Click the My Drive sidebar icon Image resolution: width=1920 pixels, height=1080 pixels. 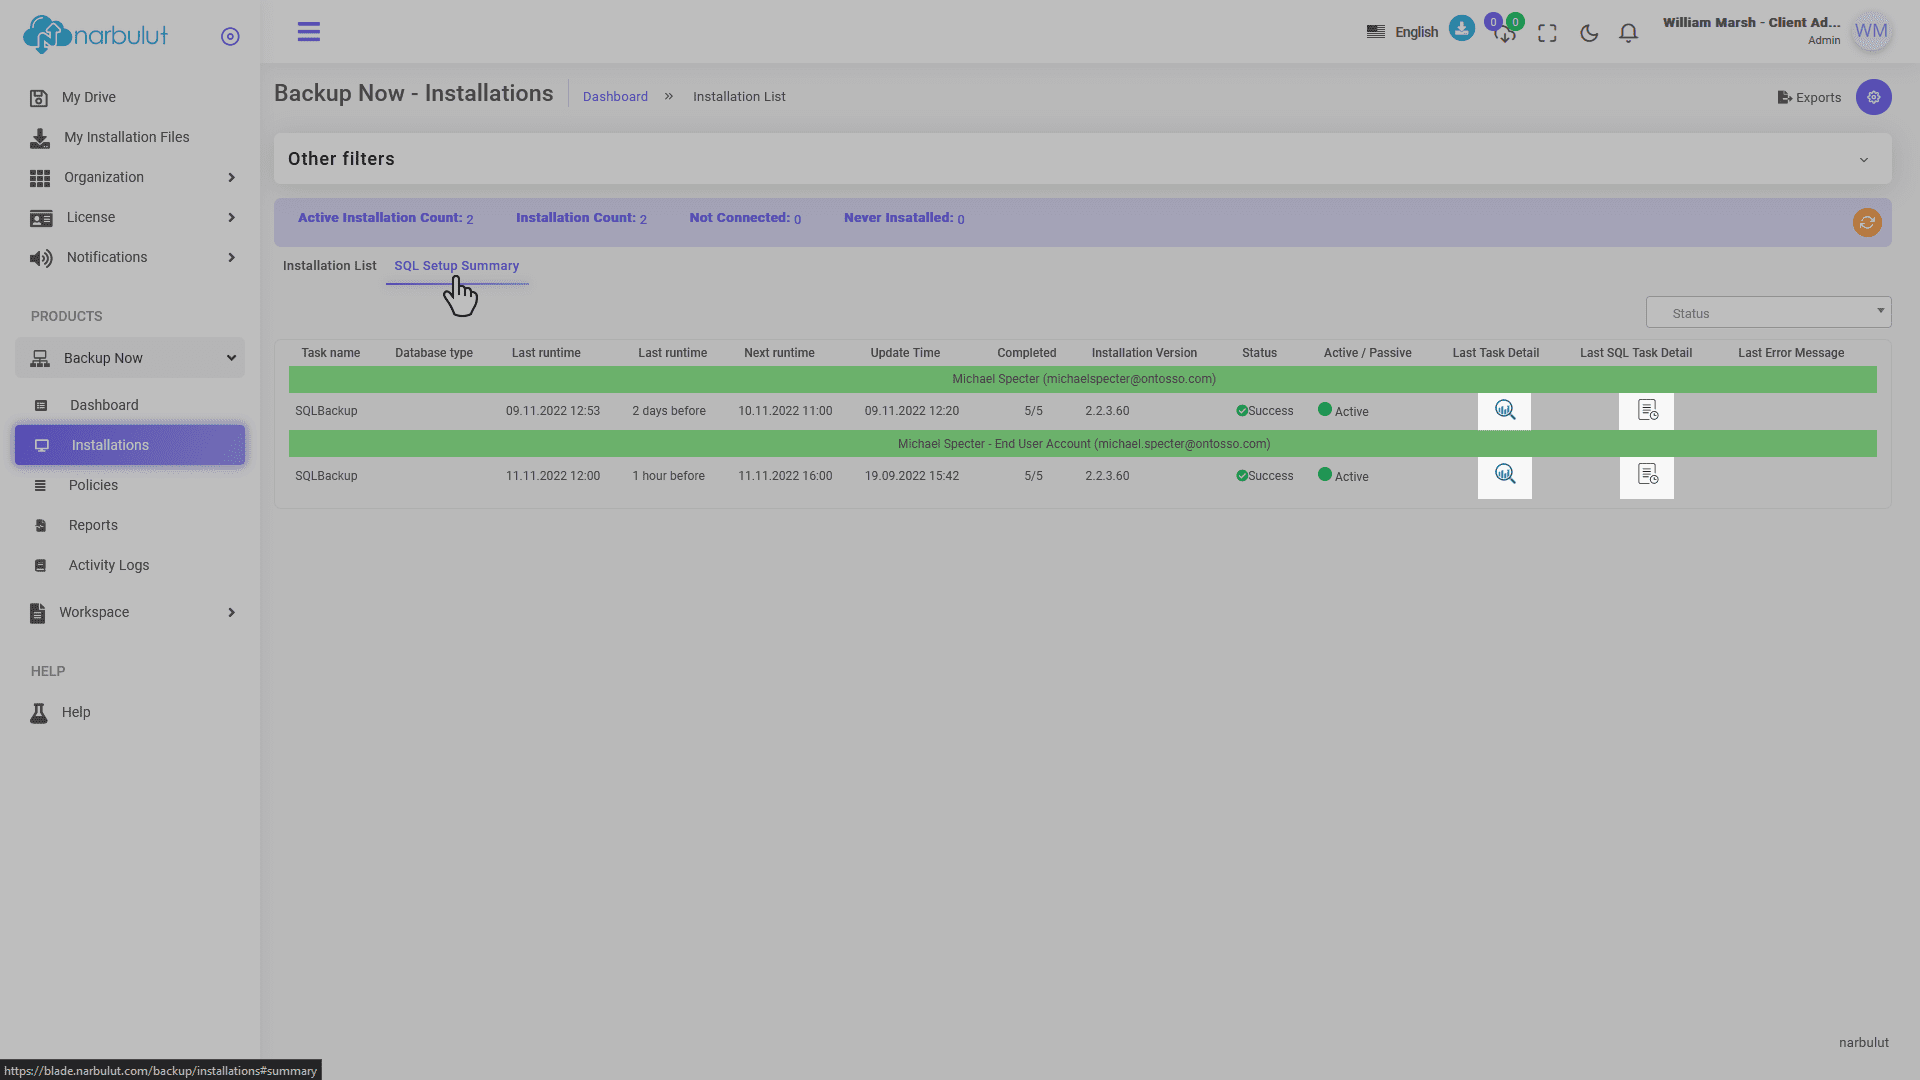[x=38, y=98]
